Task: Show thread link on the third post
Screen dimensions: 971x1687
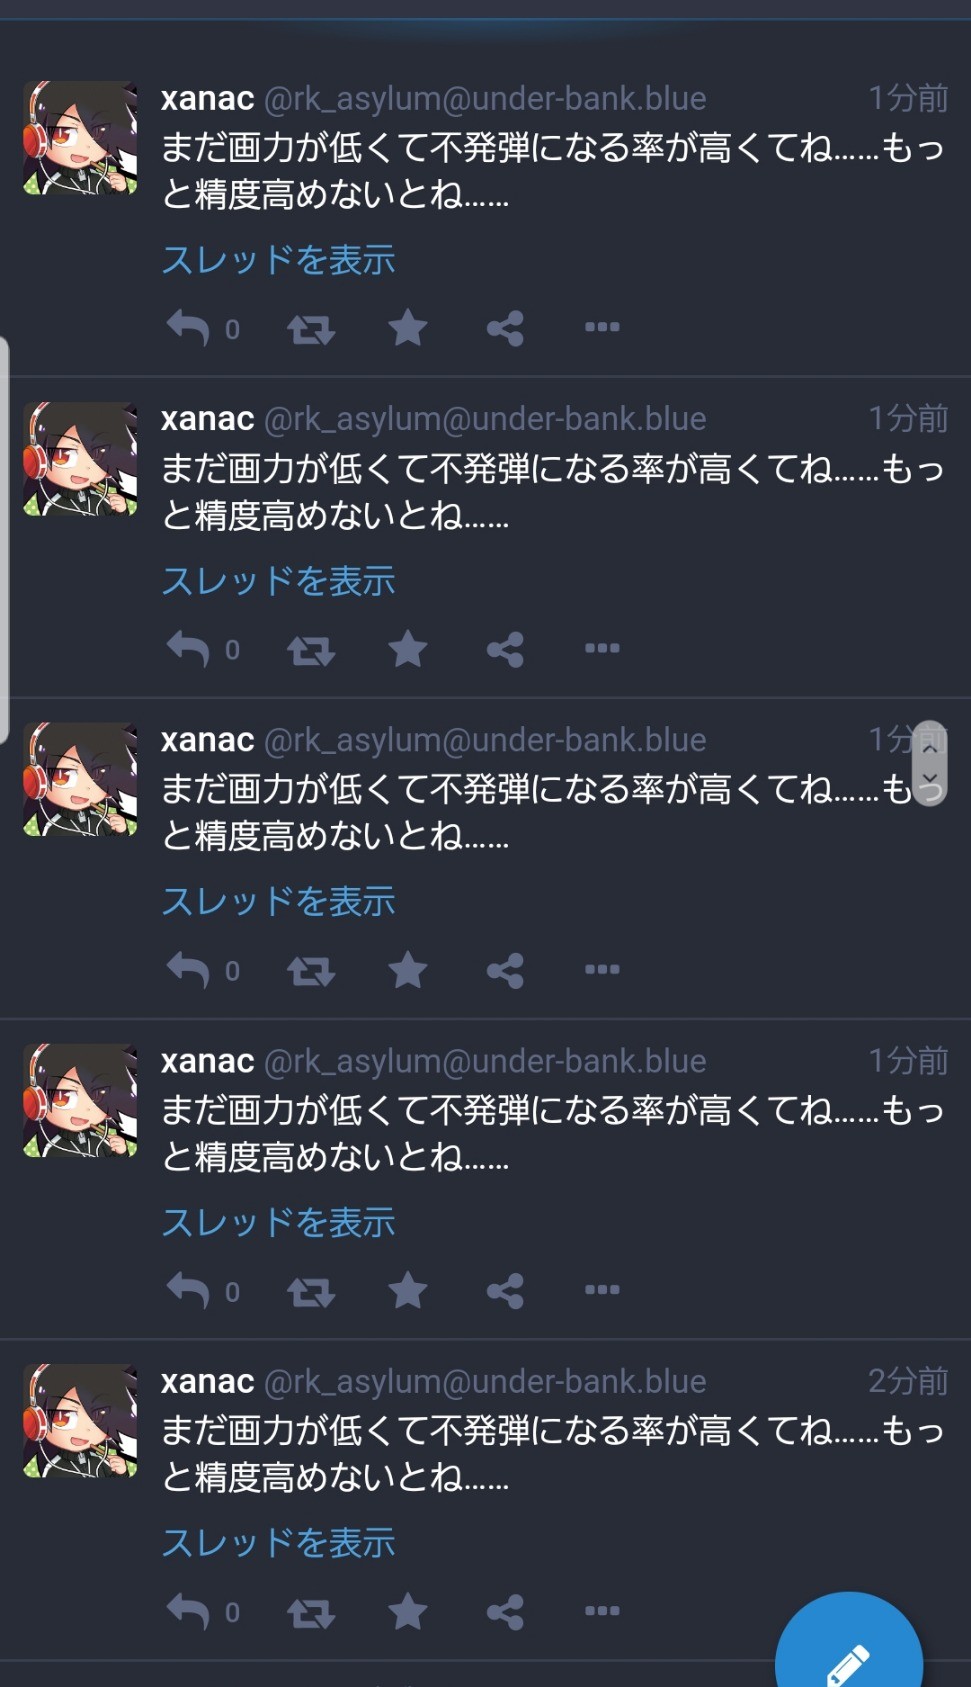Action: (279, 902)
